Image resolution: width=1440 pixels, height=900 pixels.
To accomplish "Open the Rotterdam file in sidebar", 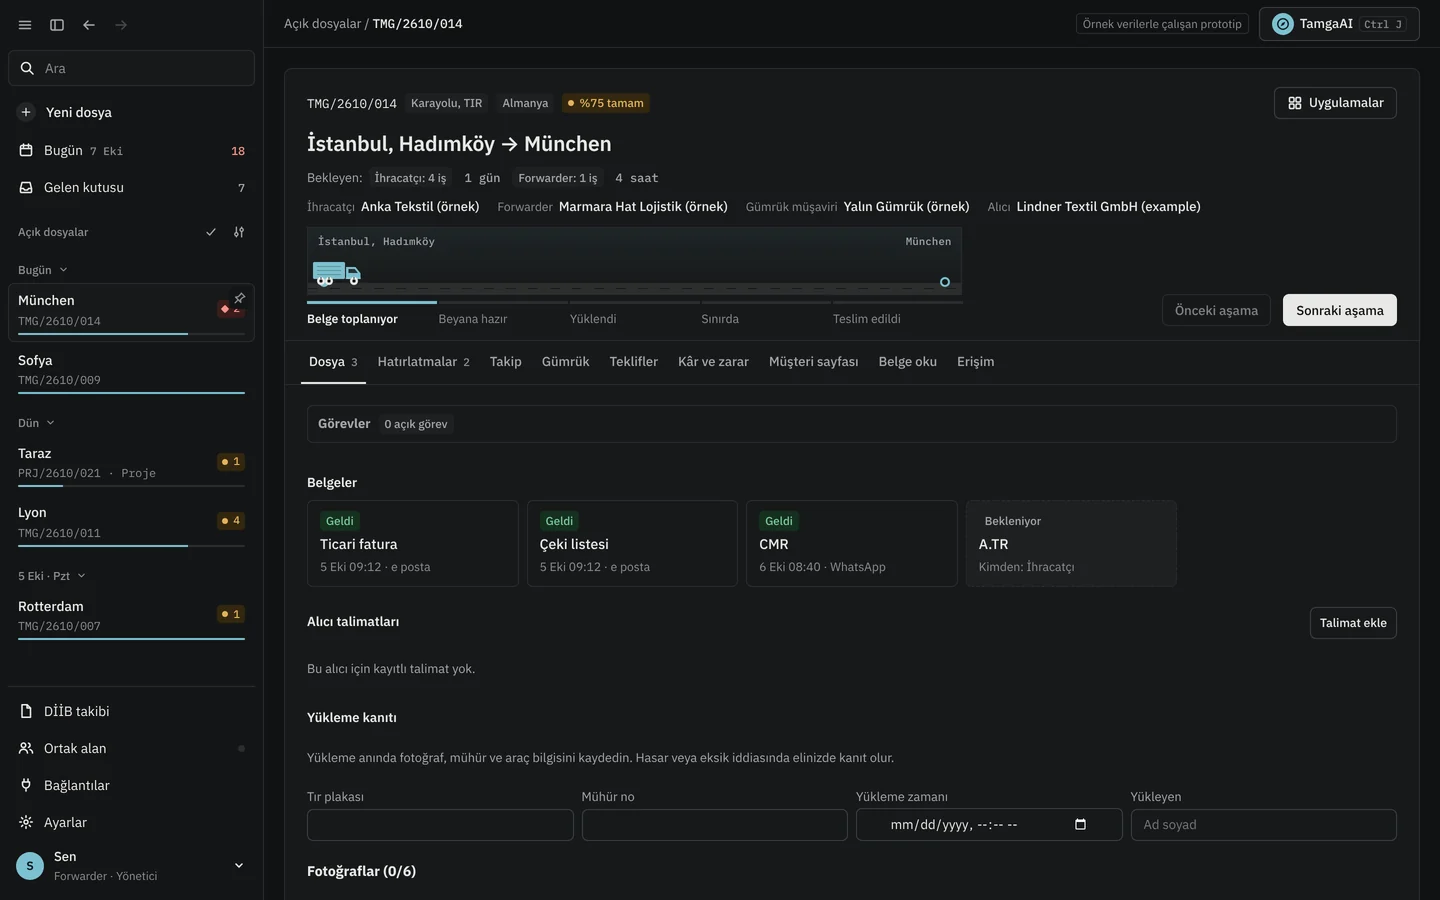I will click(x=131, y=616).
